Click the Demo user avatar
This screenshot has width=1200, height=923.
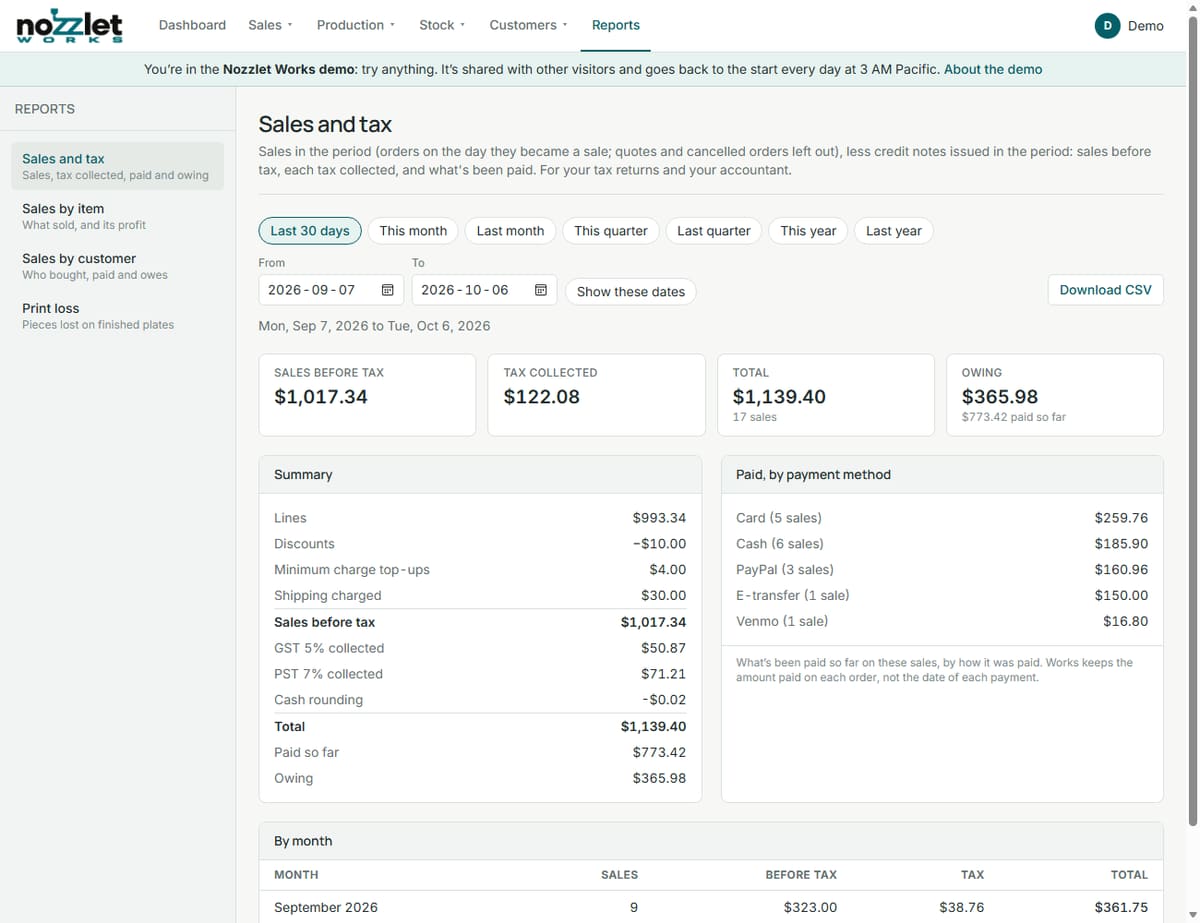pos(1107,26)
